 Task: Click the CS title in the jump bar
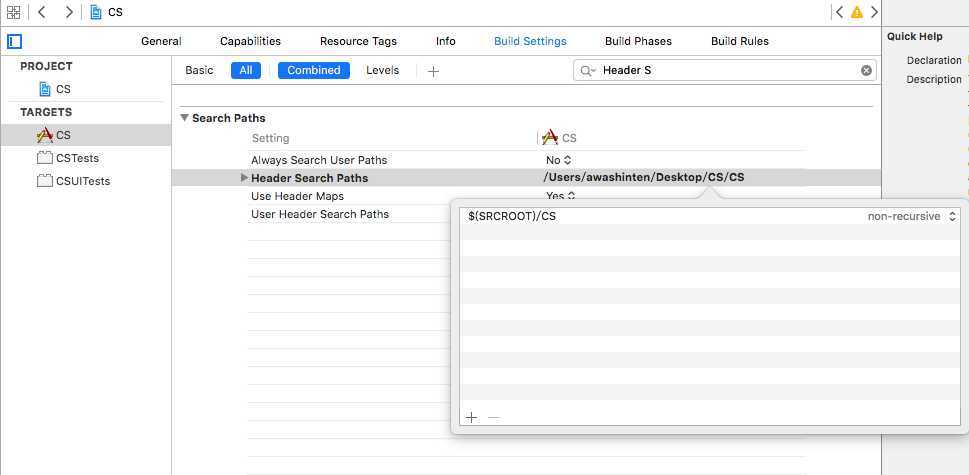pos(116,12)
